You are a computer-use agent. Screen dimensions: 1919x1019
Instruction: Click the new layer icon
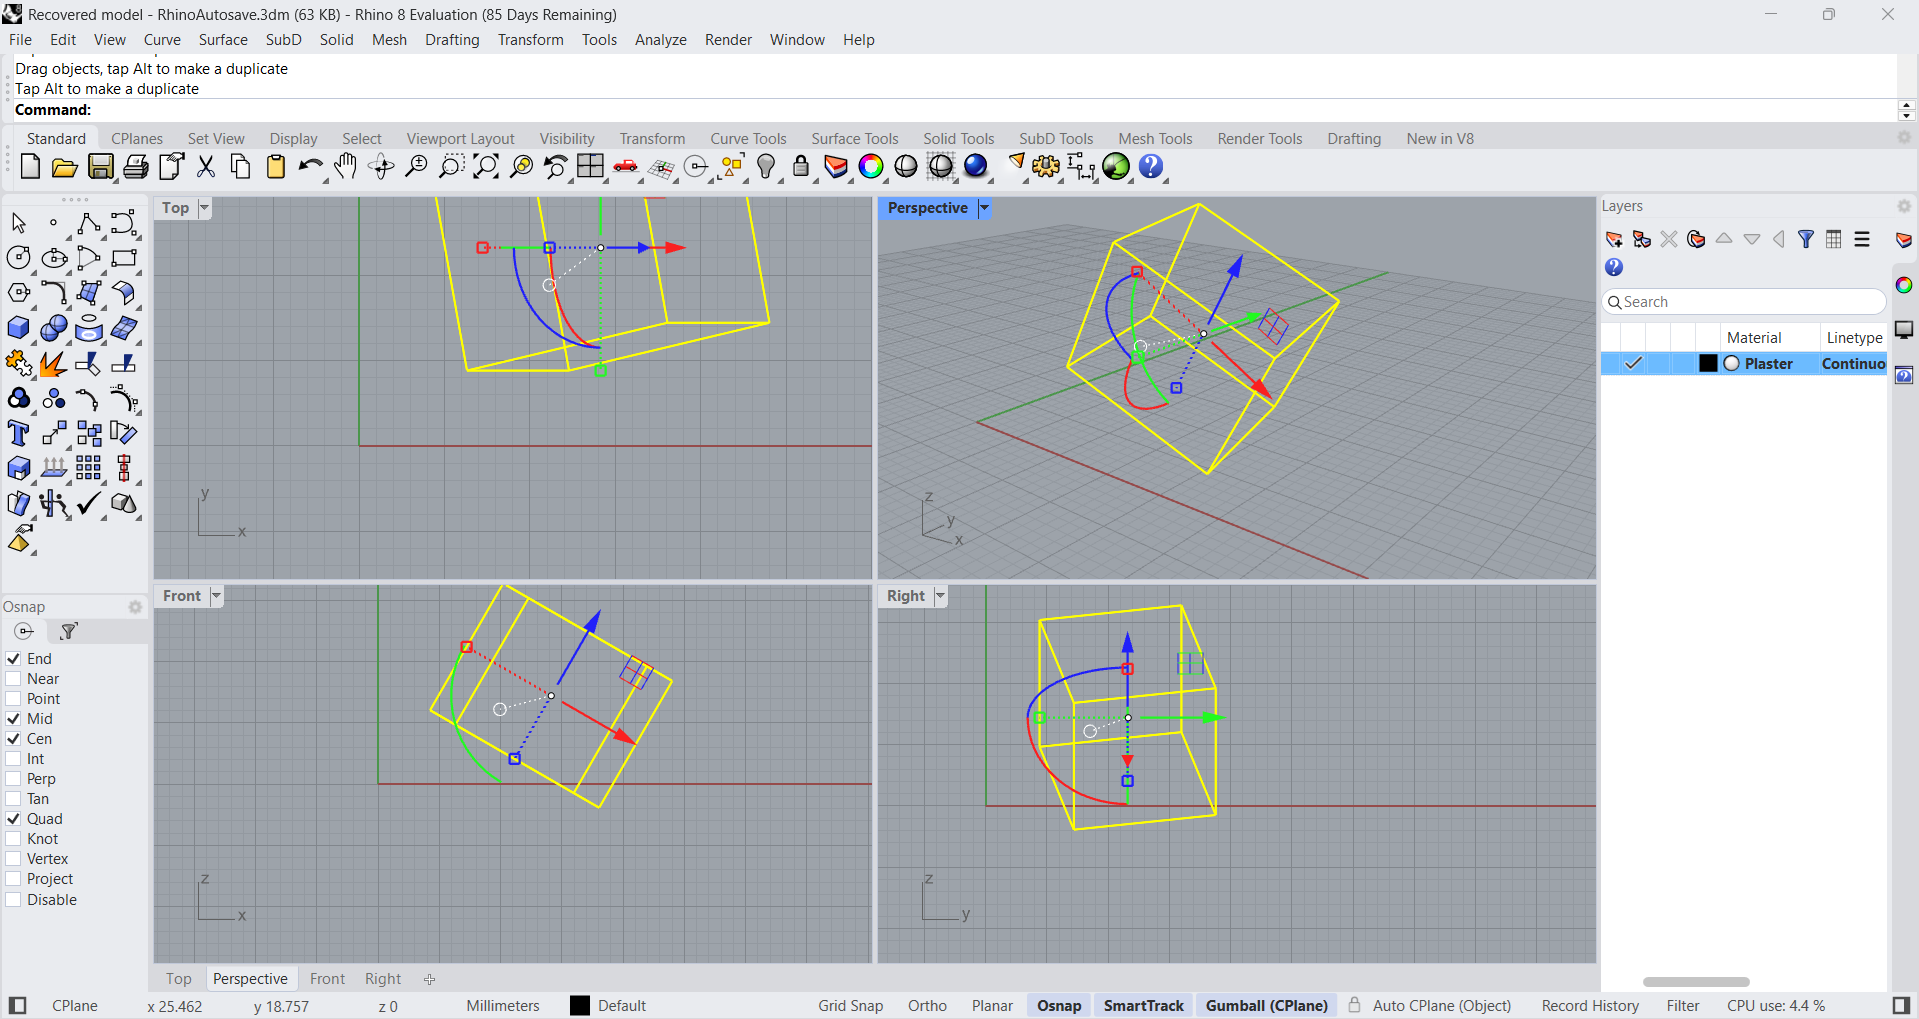[x=1613, y=239]
